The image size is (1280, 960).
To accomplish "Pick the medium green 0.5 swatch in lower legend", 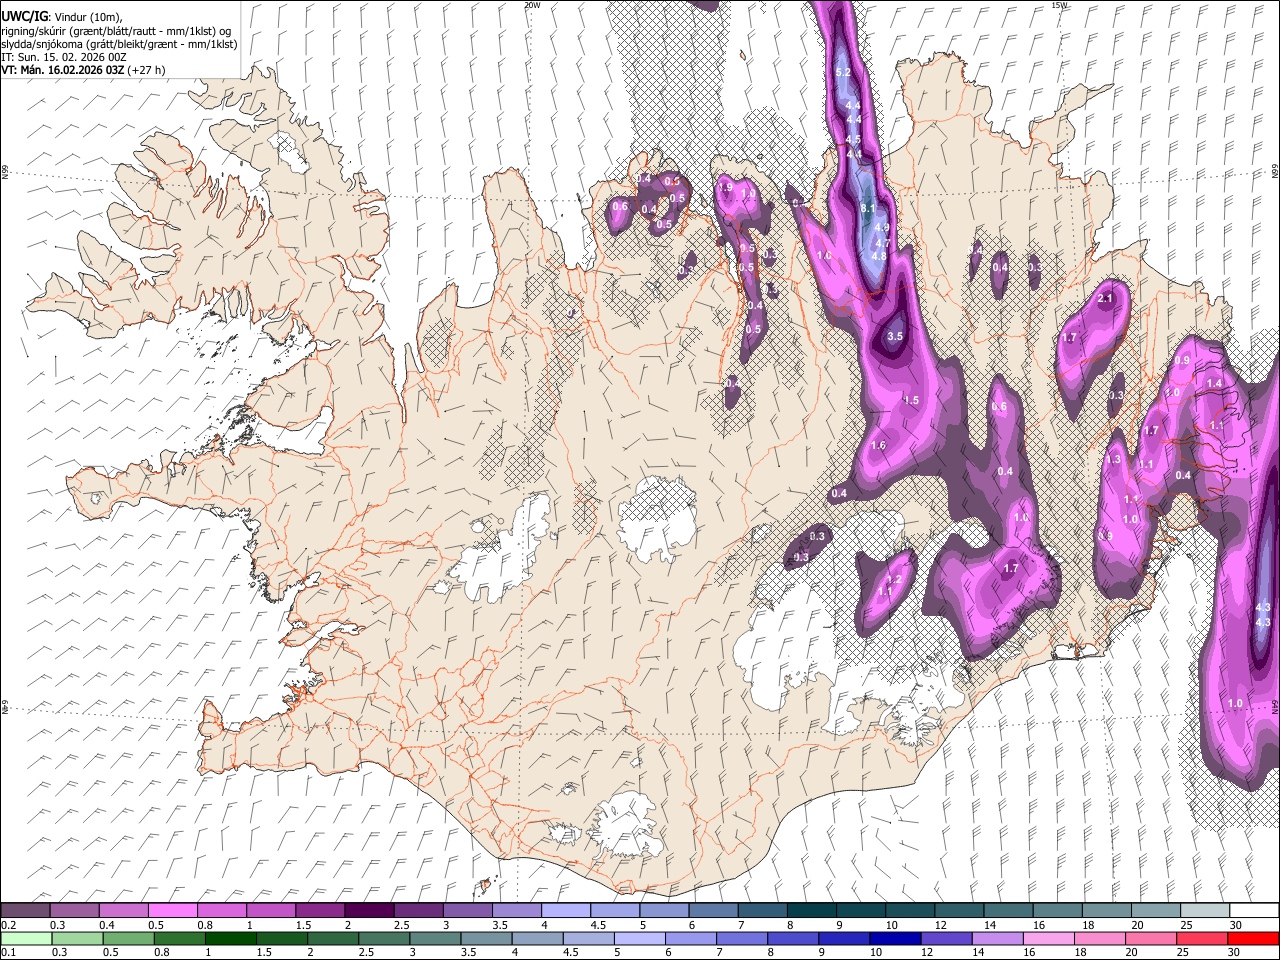I will click(x=128, y=938).
